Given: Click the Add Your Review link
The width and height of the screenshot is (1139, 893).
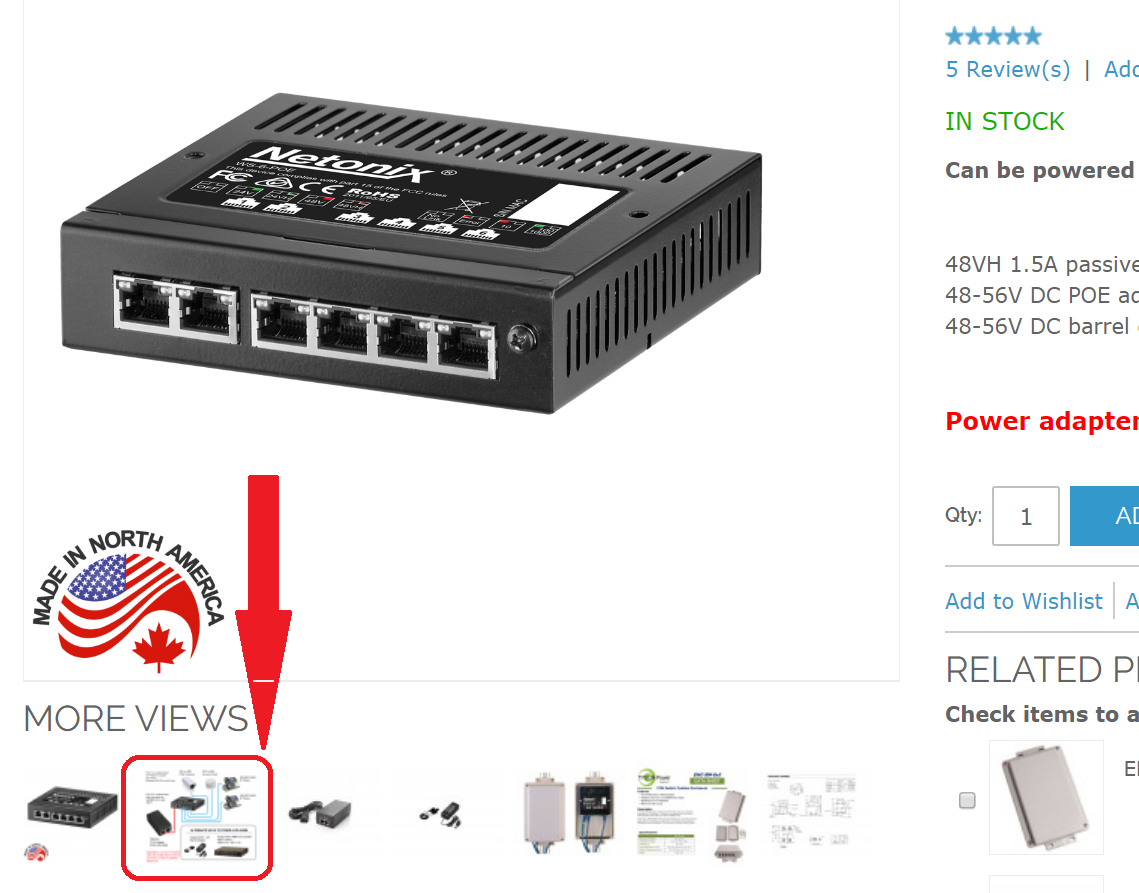Looking at the screenshot, I should (x=1122, y=69).
